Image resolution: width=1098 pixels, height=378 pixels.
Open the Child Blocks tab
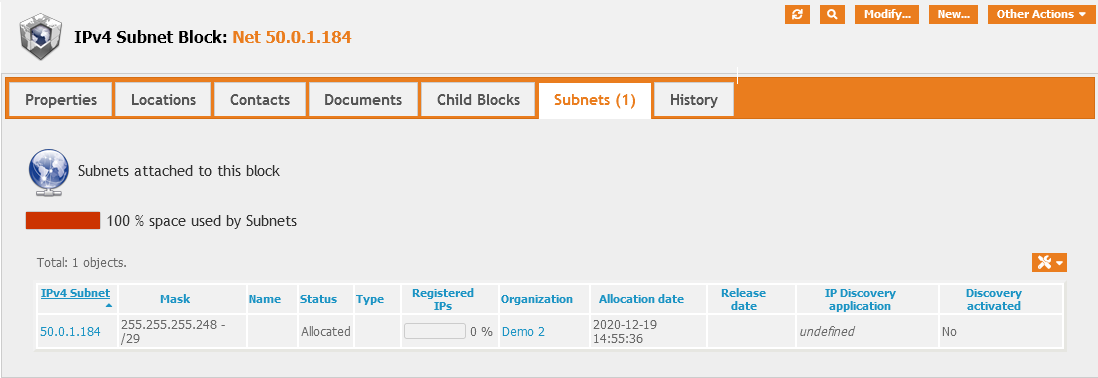[478, 99]
